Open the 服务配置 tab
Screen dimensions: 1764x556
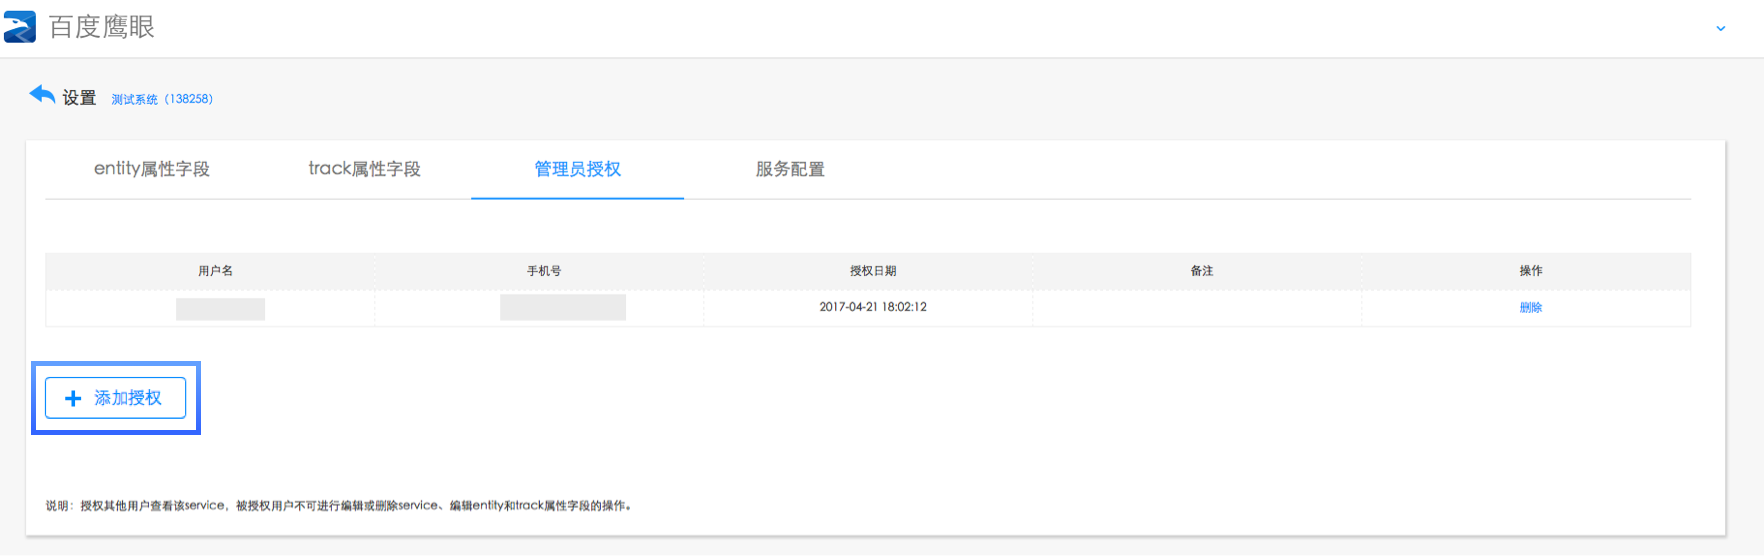(790, 169)
